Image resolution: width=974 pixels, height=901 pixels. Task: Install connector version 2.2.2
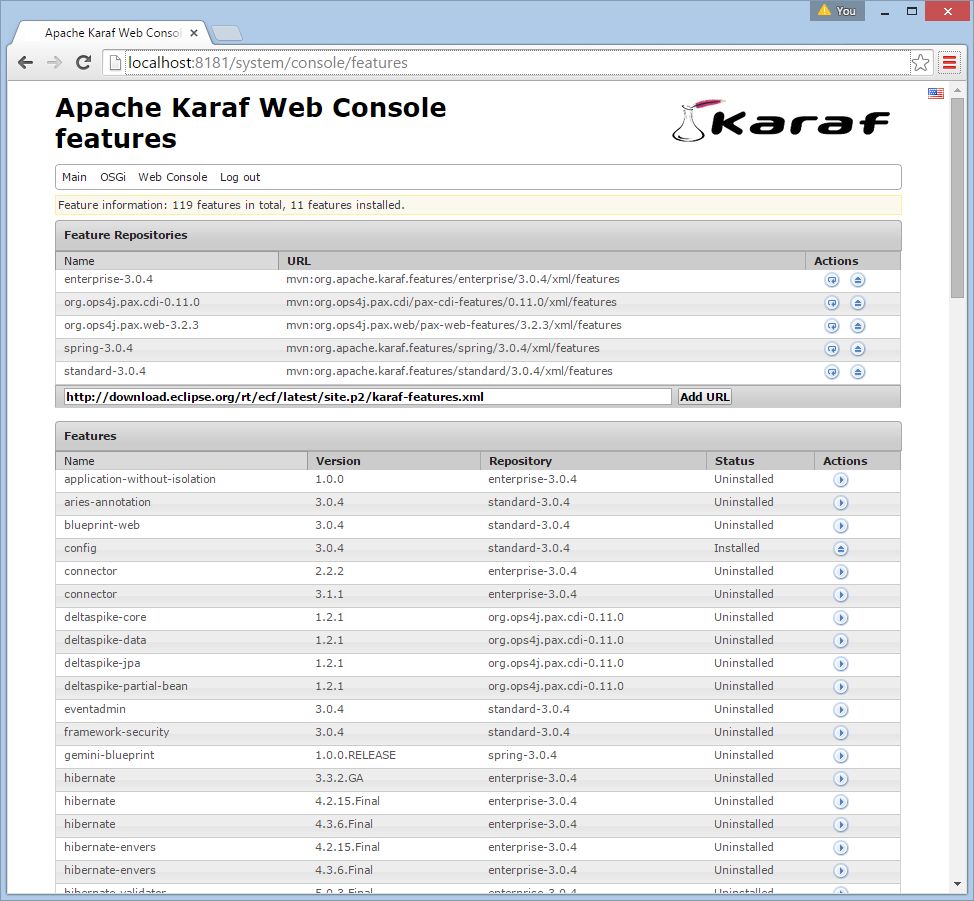point(840,572)
